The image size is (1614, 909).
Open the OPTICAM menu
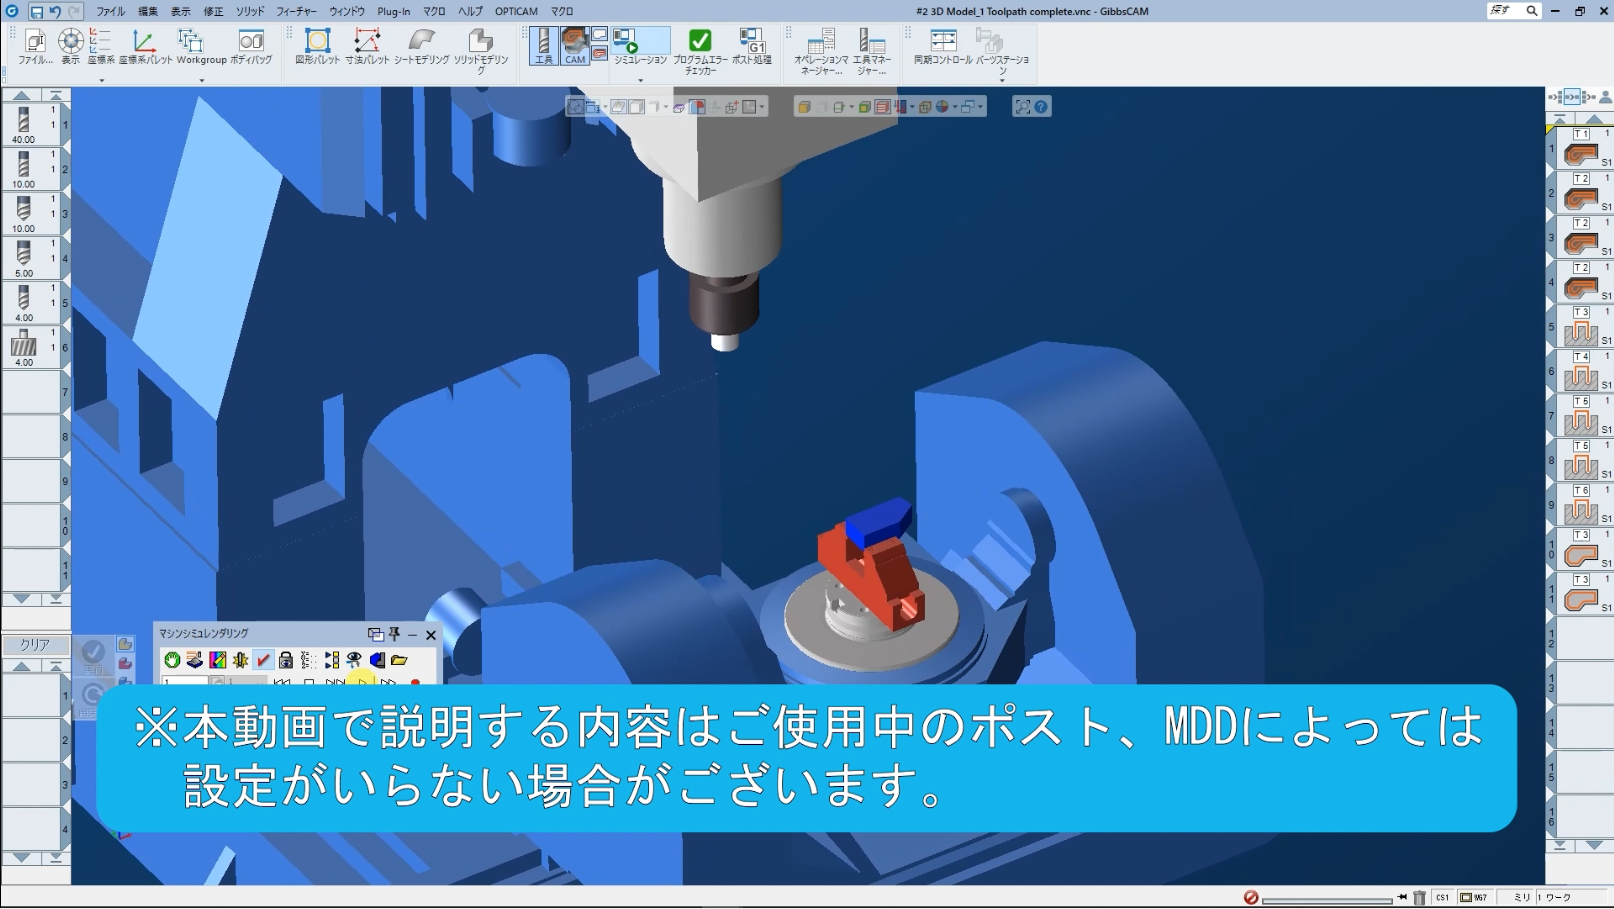(x=516, y=11)
